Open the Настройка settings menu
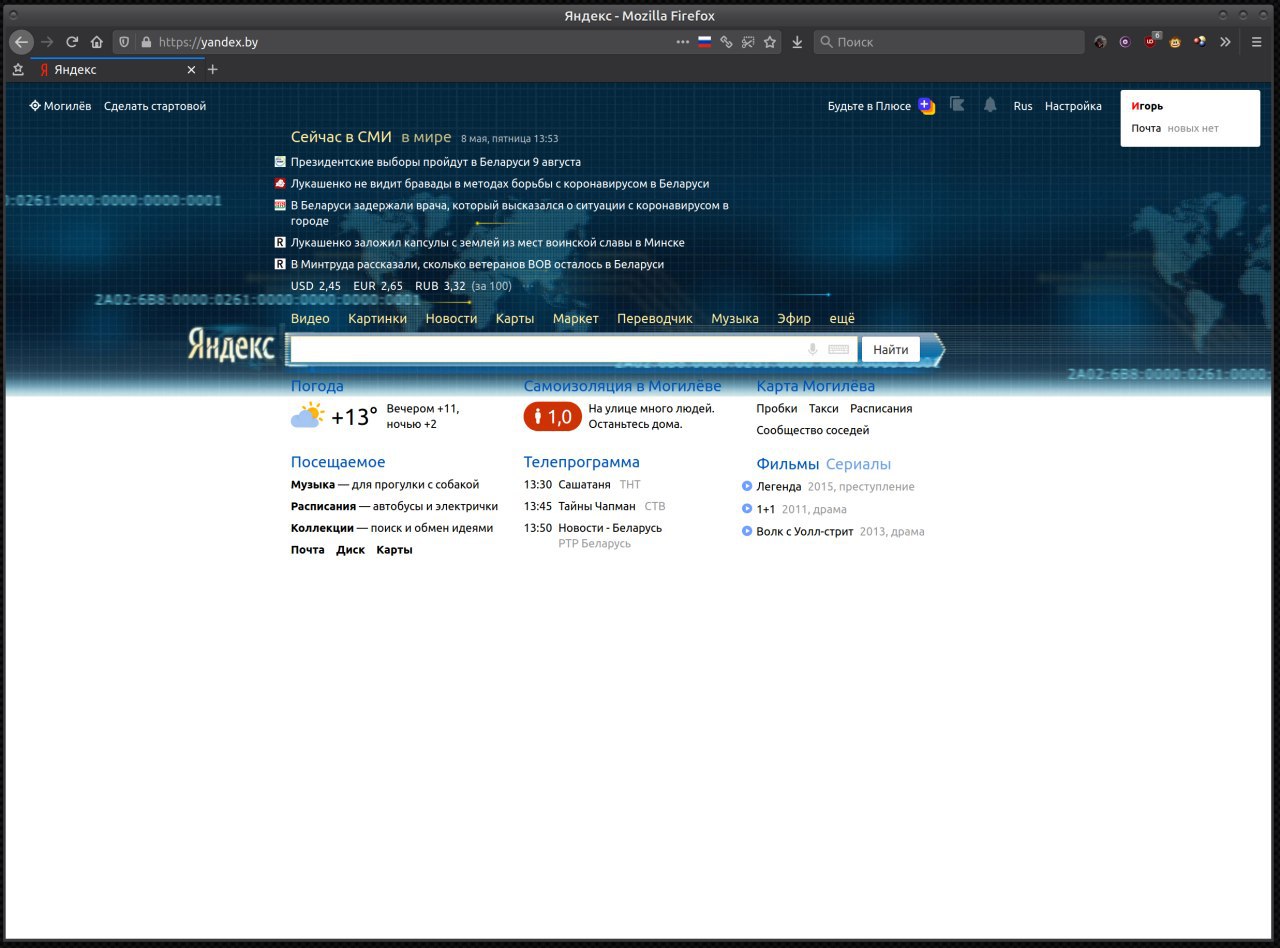1280x948 pixels. point(1073,106)
